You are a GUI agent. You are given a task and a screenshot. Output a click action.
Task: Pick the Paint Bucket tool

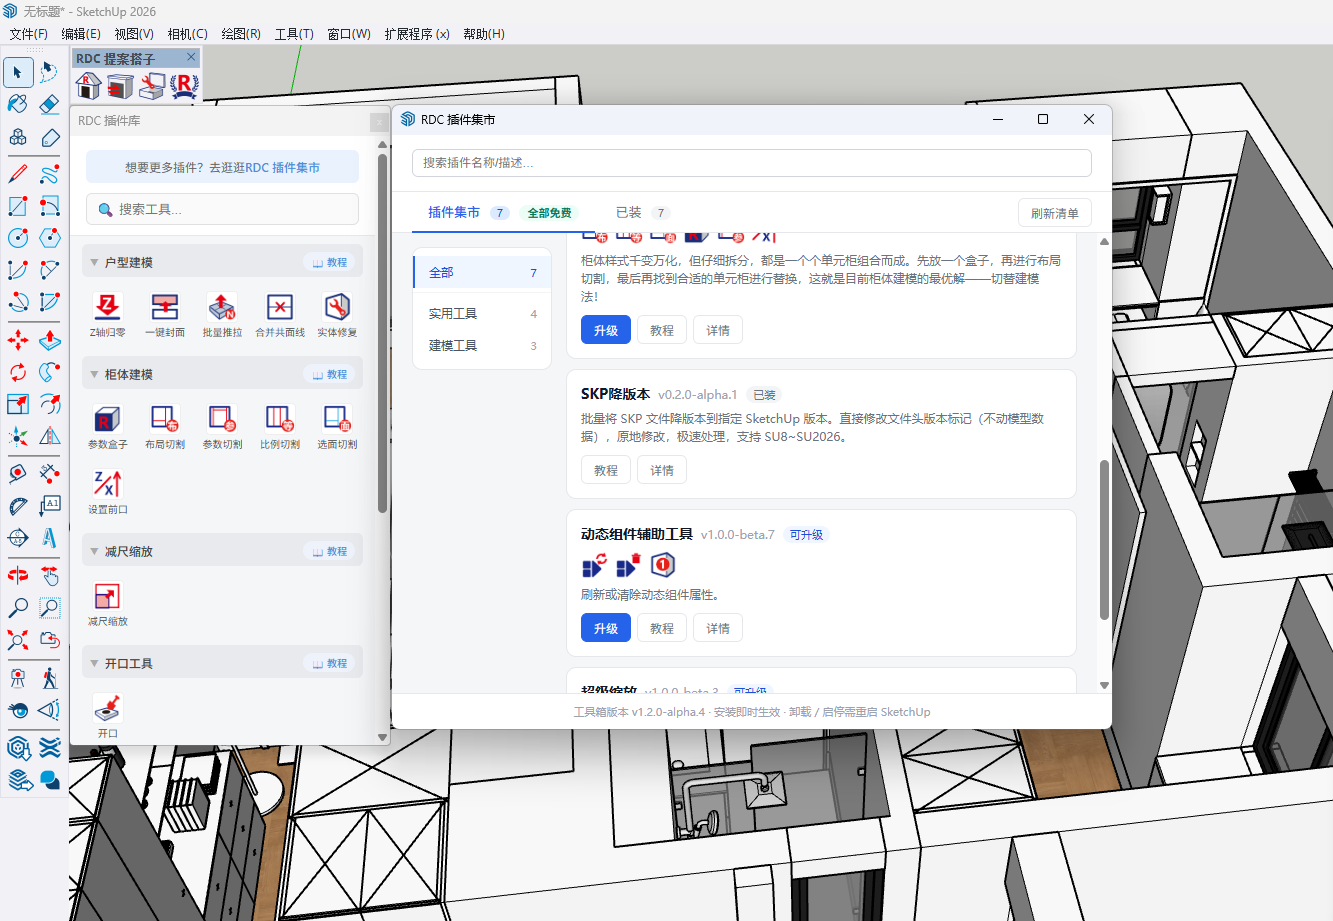coord(18,104)
